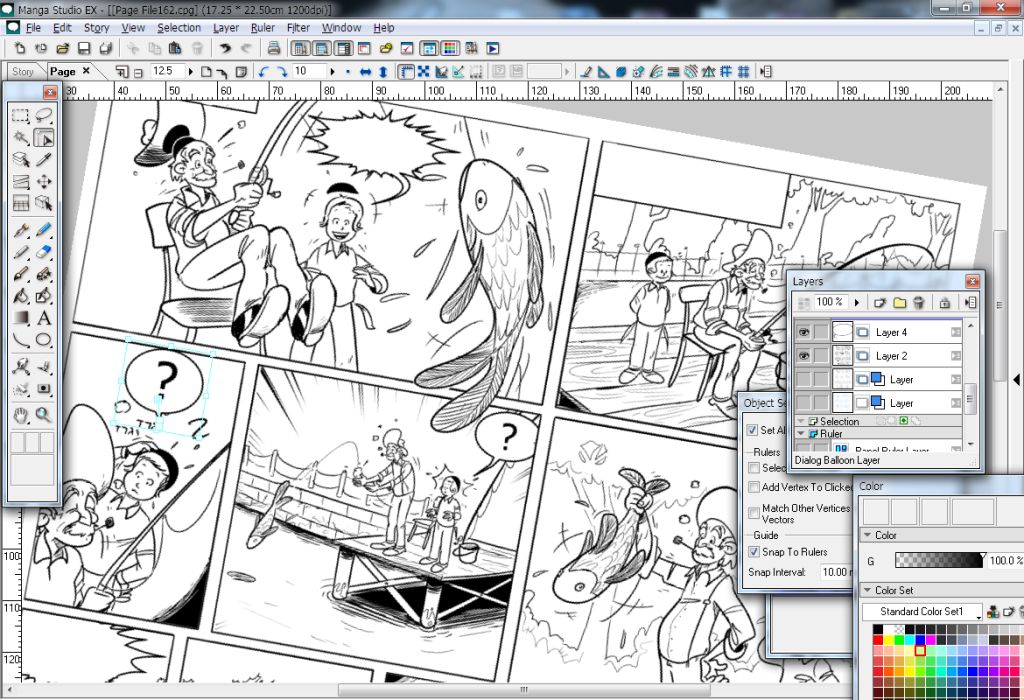
Task: Click the Paste clipboard icon
Action: coord(175,48)
